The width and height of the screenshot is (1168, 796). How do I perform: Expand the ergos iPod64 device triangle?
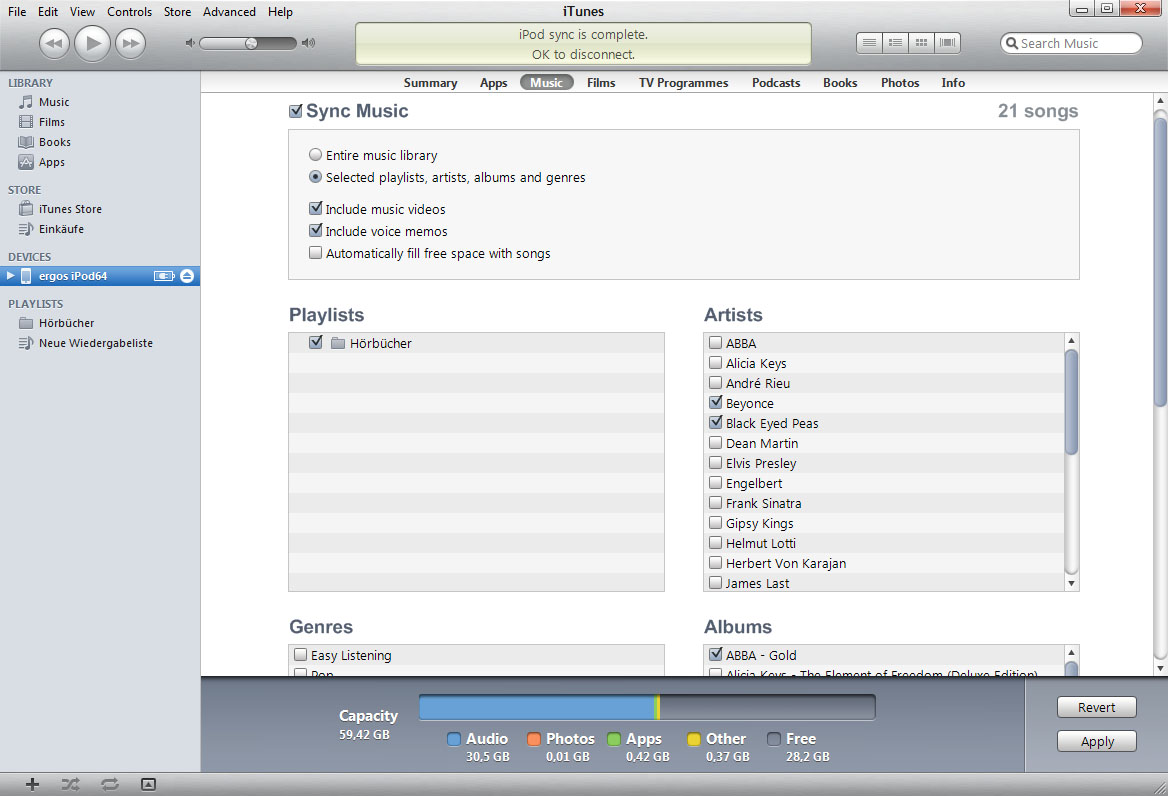click(x=10, y=276)
